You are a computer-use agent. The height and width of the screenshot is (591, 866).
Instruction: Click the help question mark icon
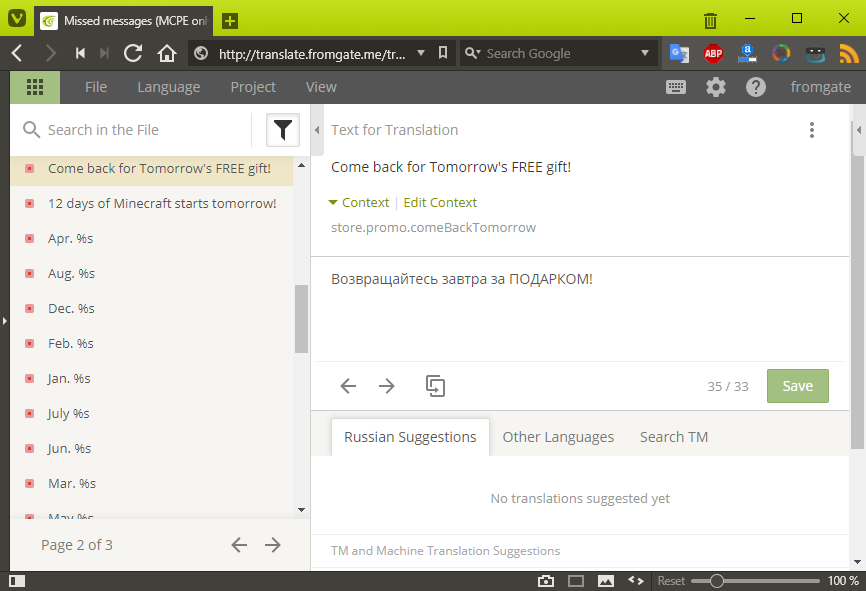(x=756, y=87)
